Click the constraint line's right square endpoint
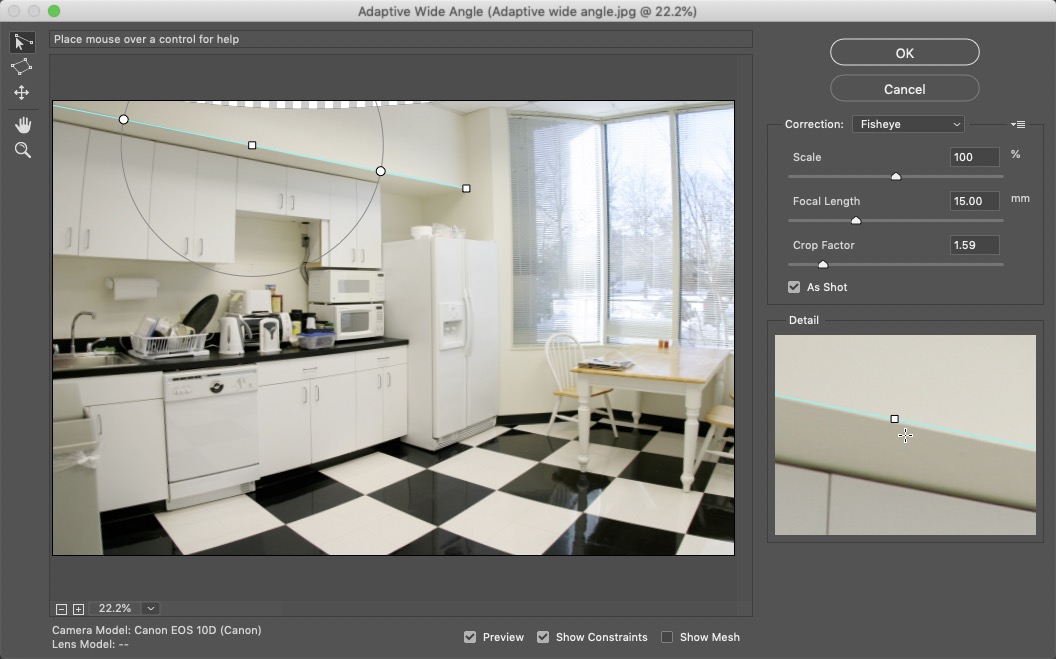This screenshot has height=659, width=1056. tap(466, 188)
